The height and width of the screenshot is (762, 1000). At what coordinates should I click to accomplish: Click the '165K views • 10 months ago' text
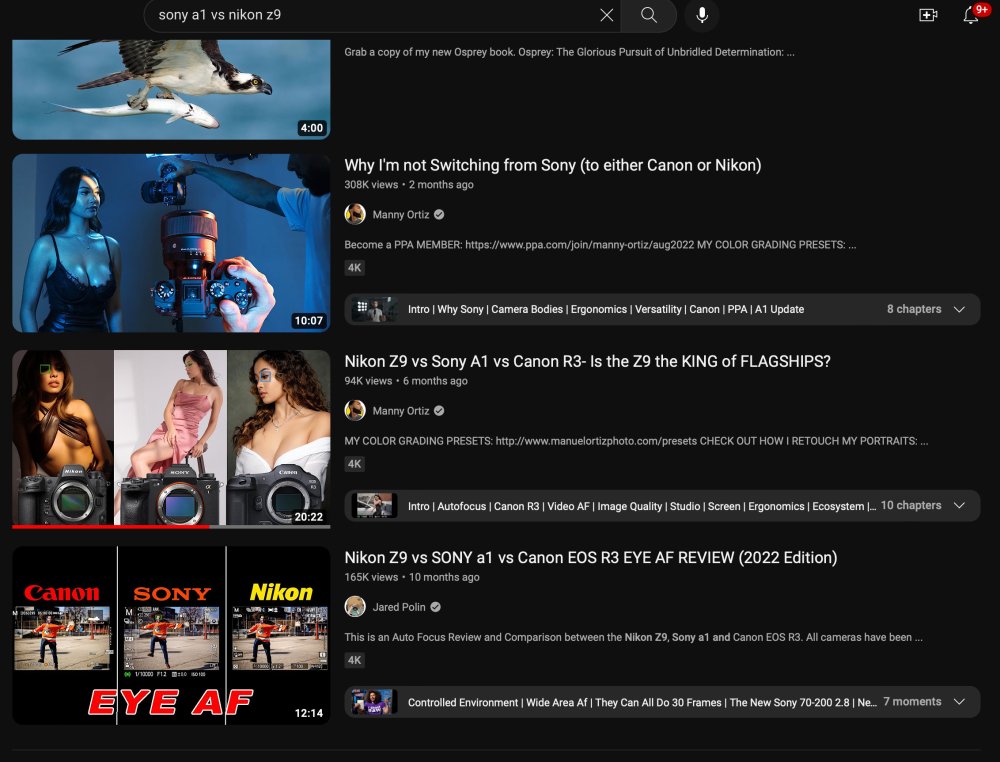click(x=412, y=578)
